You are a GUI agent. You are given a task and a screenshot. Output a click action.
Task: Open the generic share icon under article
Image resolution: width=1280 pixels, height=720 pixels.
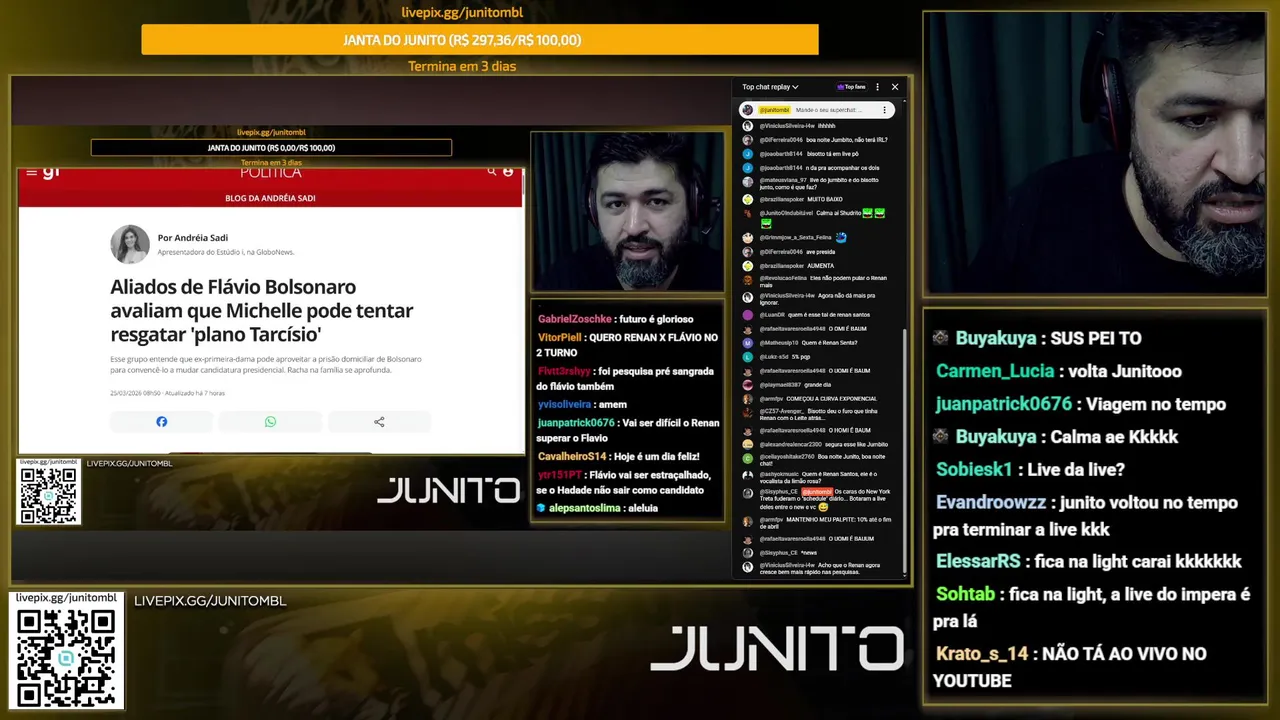(379, 422)
